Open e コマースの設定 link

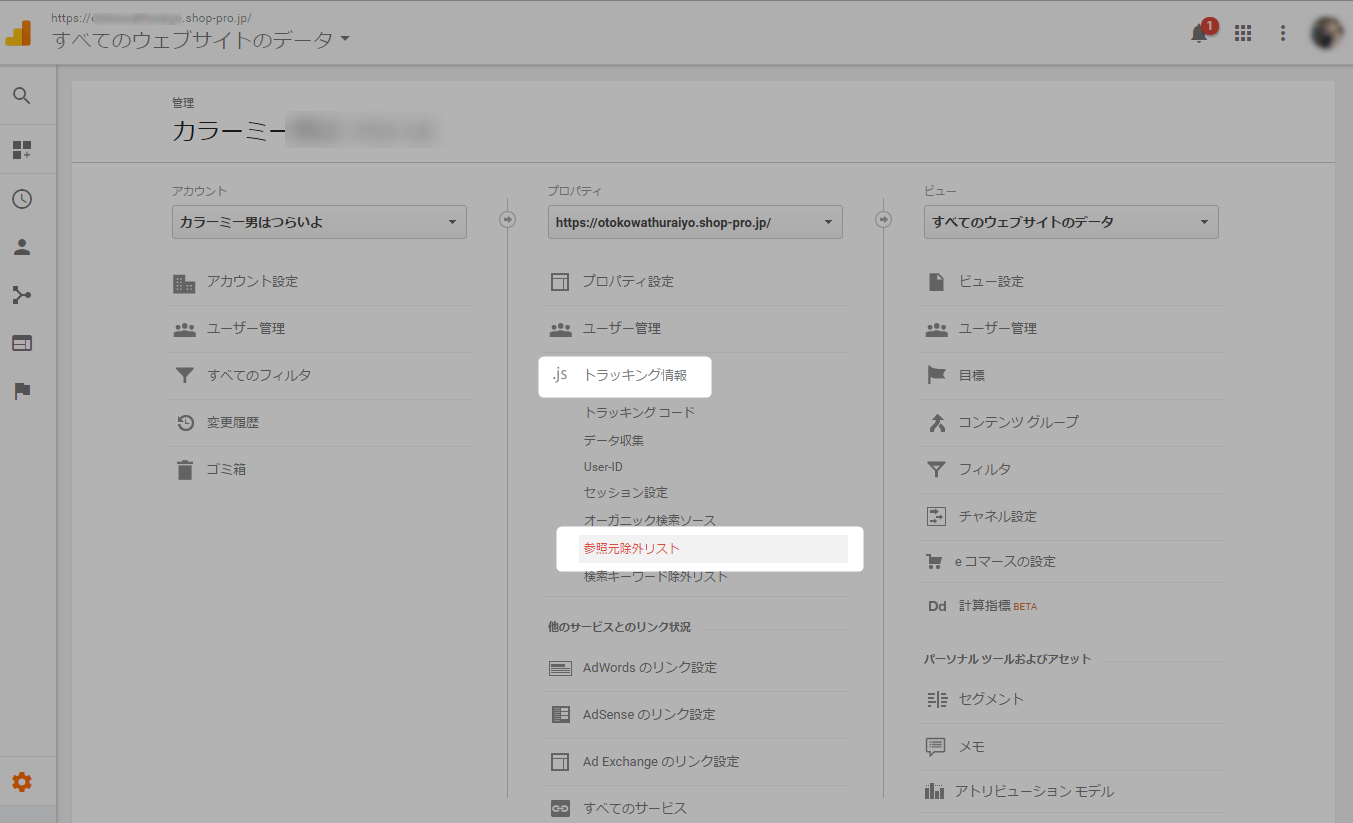click(x=1004, y=562)
